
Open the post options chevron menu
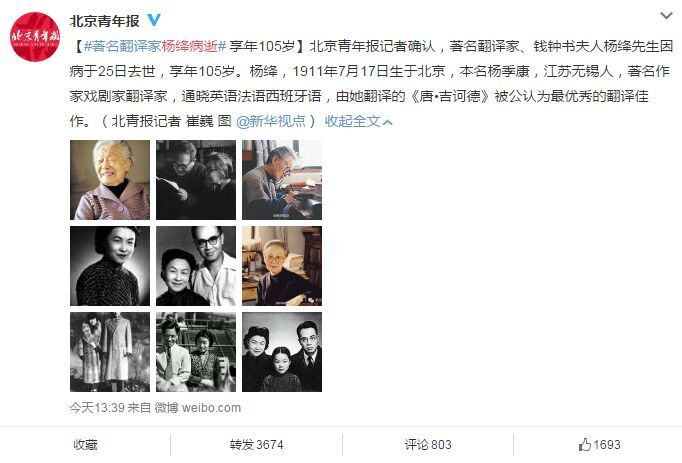click(666, 16)
